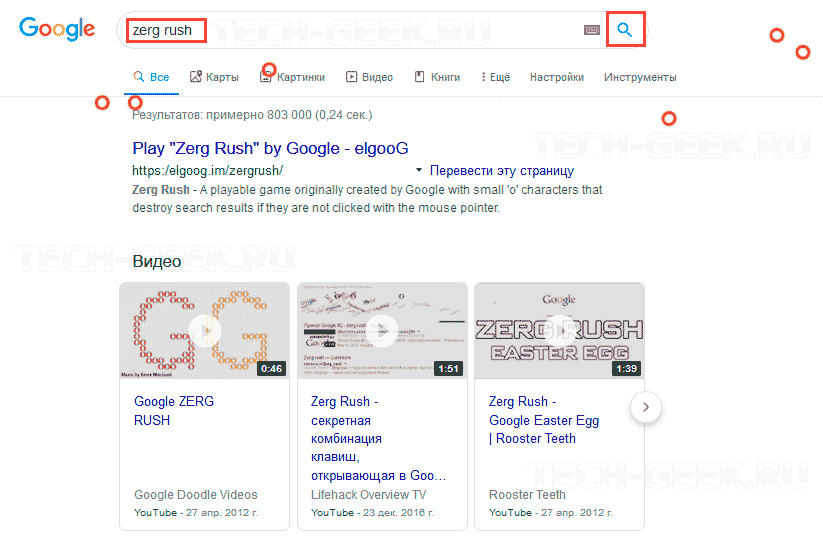Viewport: 823px width, 538px height.
Task: Switch to the Видео tab
Action: (369, 77)
